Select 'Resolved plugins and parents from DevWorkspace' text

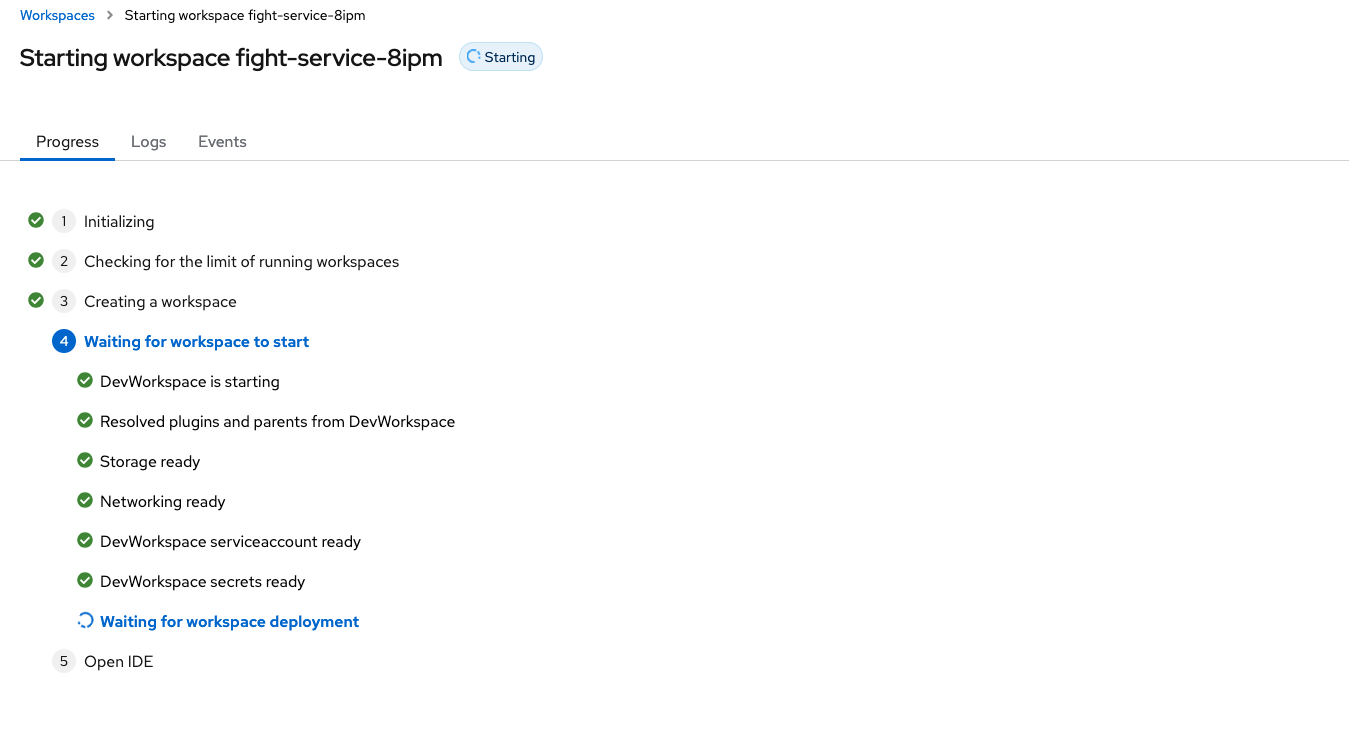277,422
